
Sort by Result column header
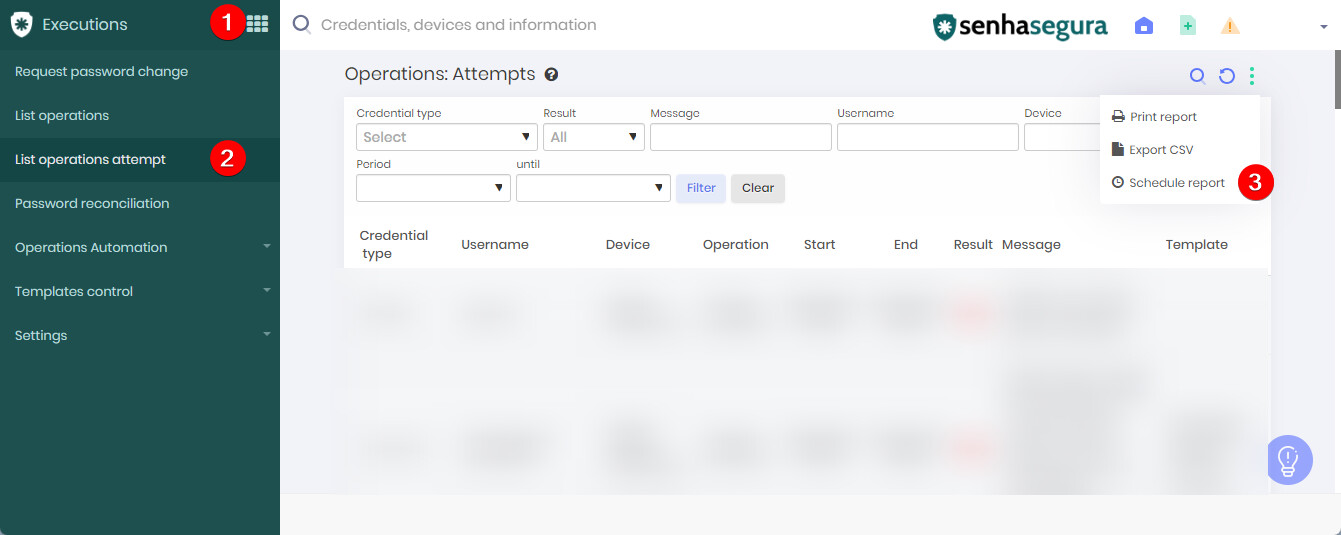pyautogui.click(x=973, y=245)
